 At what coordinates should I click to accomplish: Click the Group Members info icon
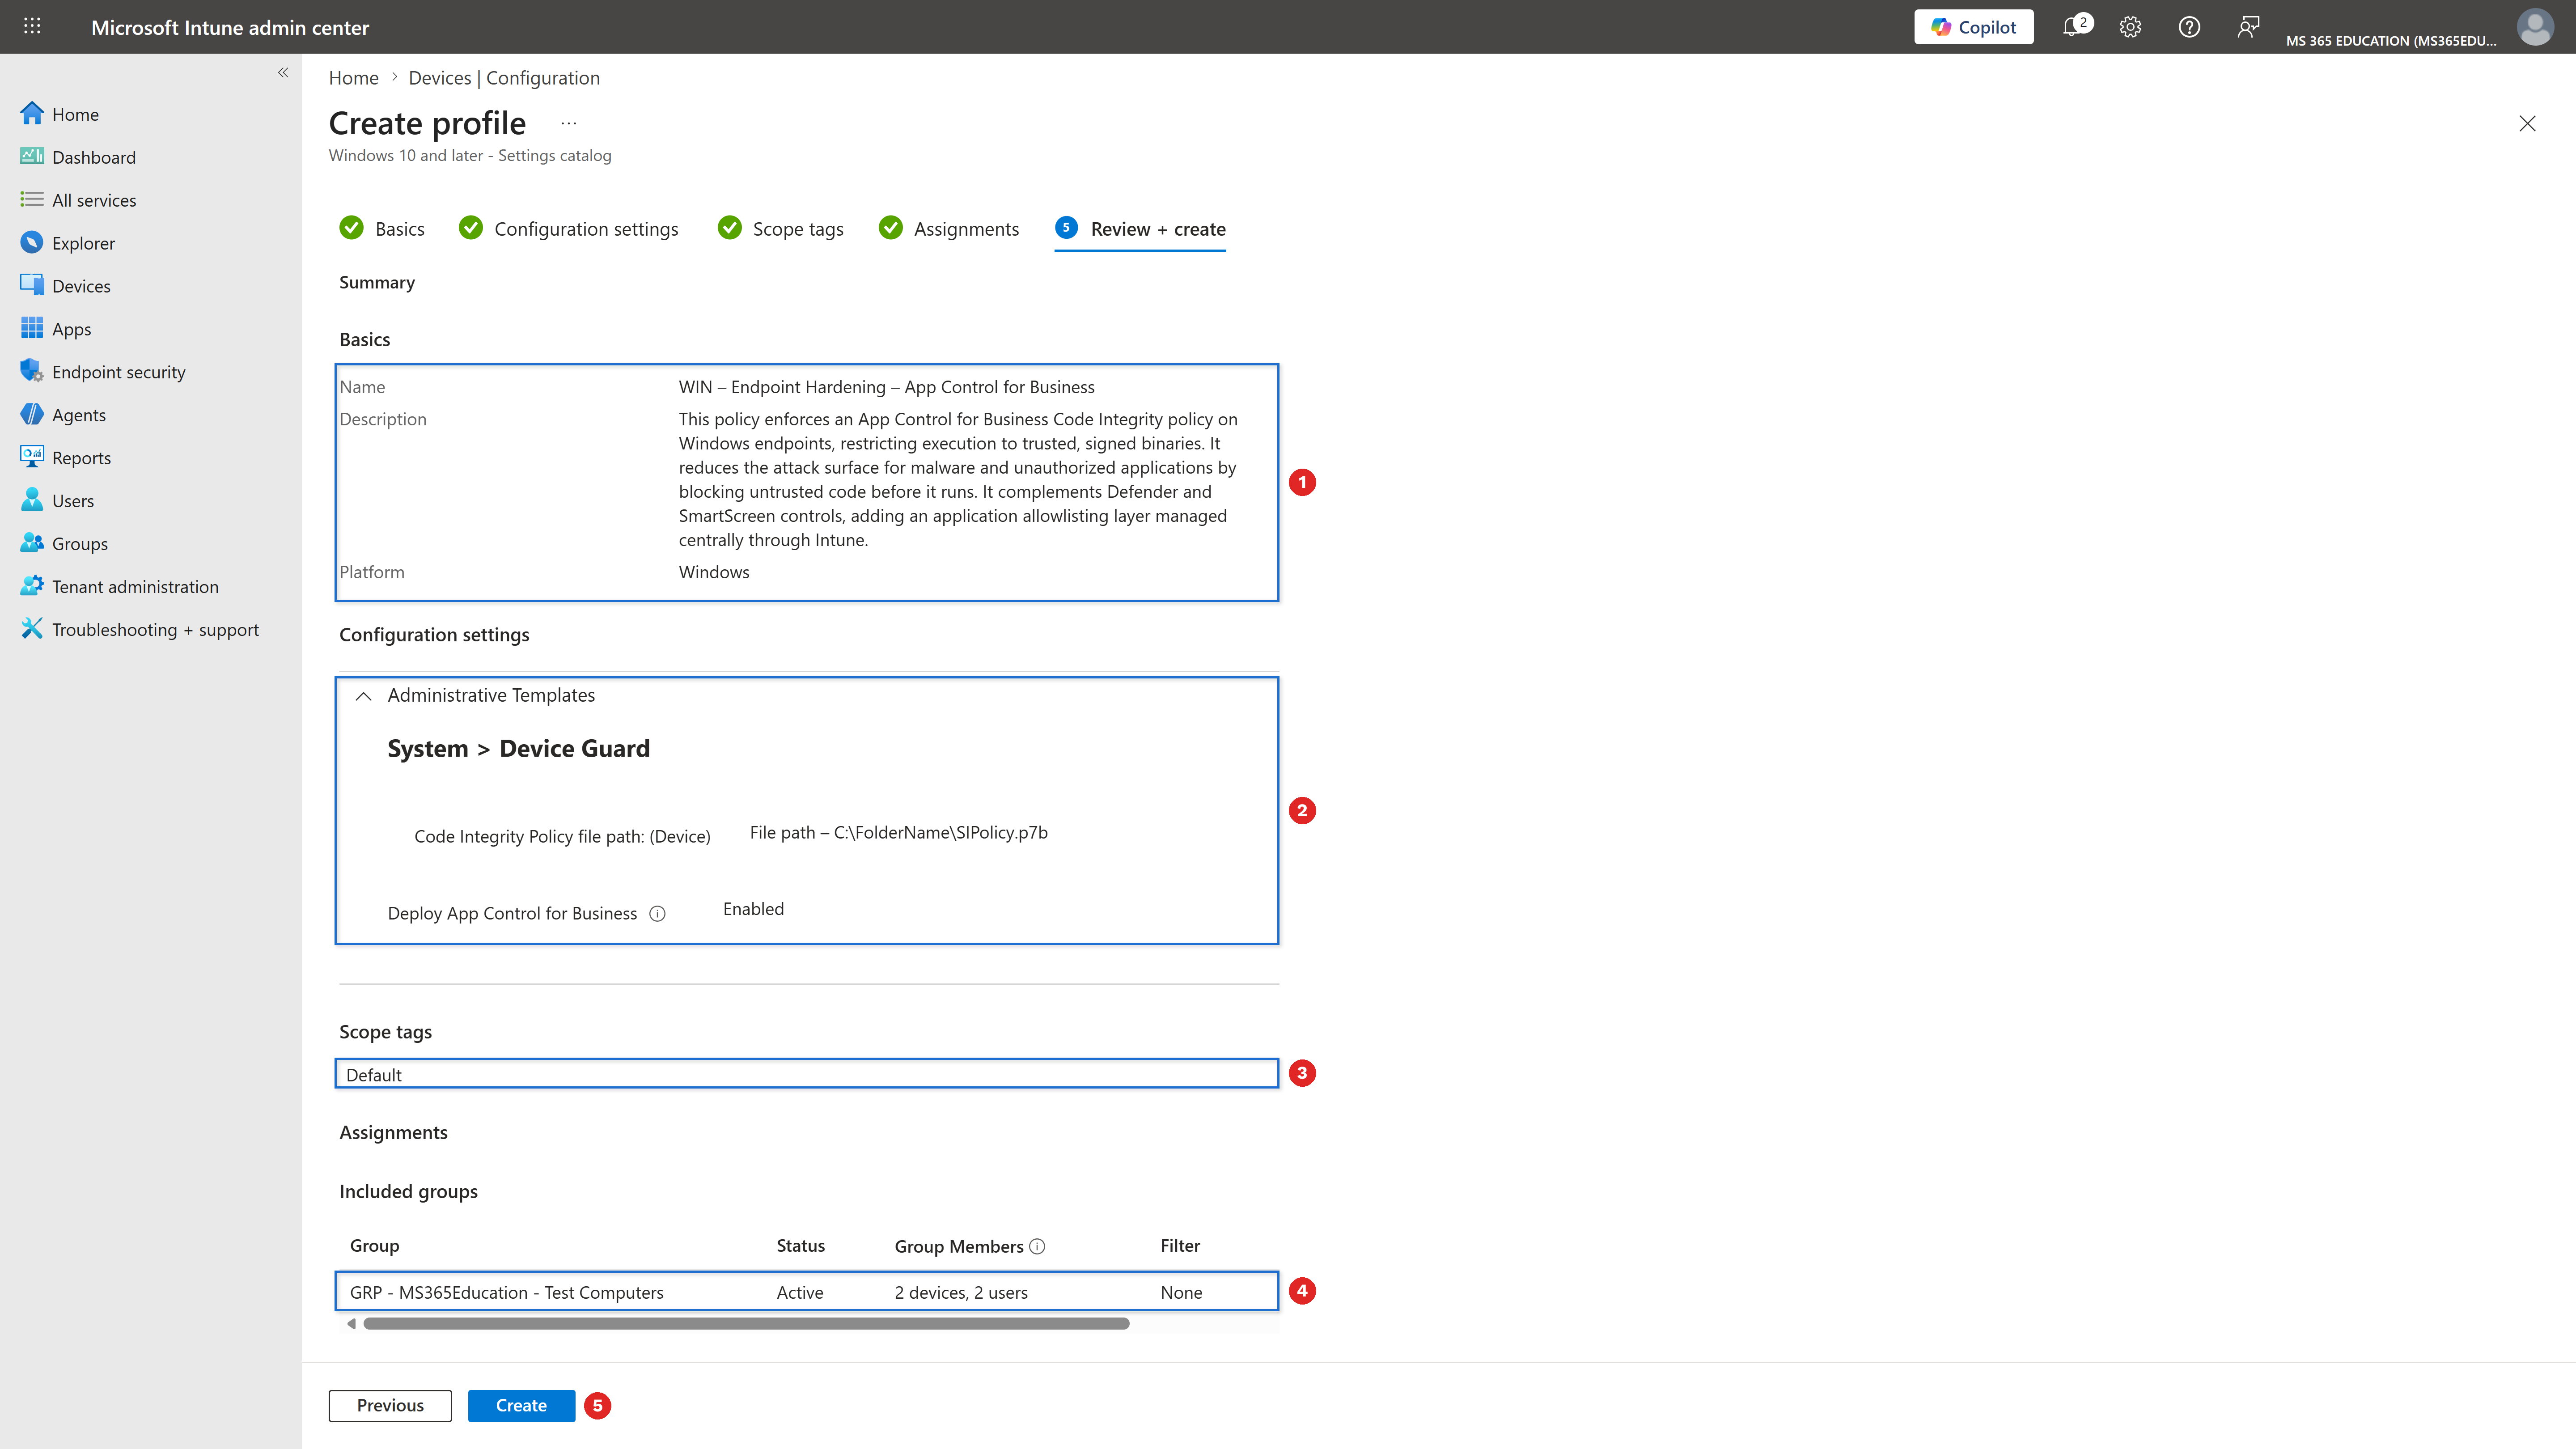[1037, 1246]
